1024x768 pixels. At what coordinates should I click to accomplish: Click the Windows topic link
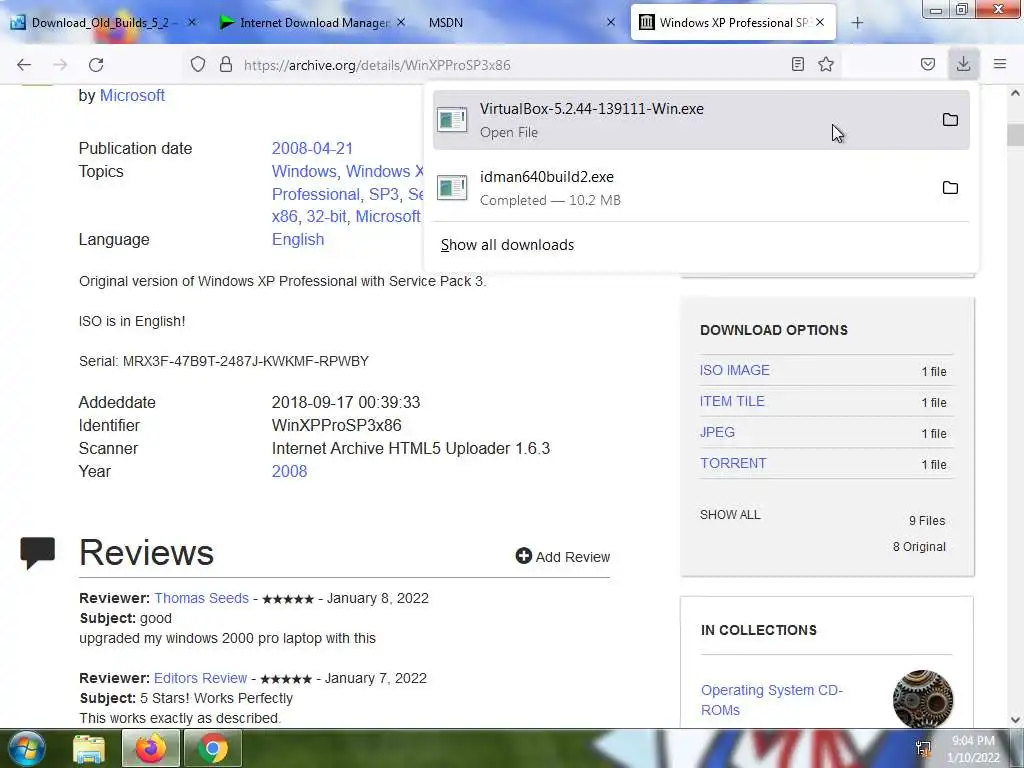(304, 171)
